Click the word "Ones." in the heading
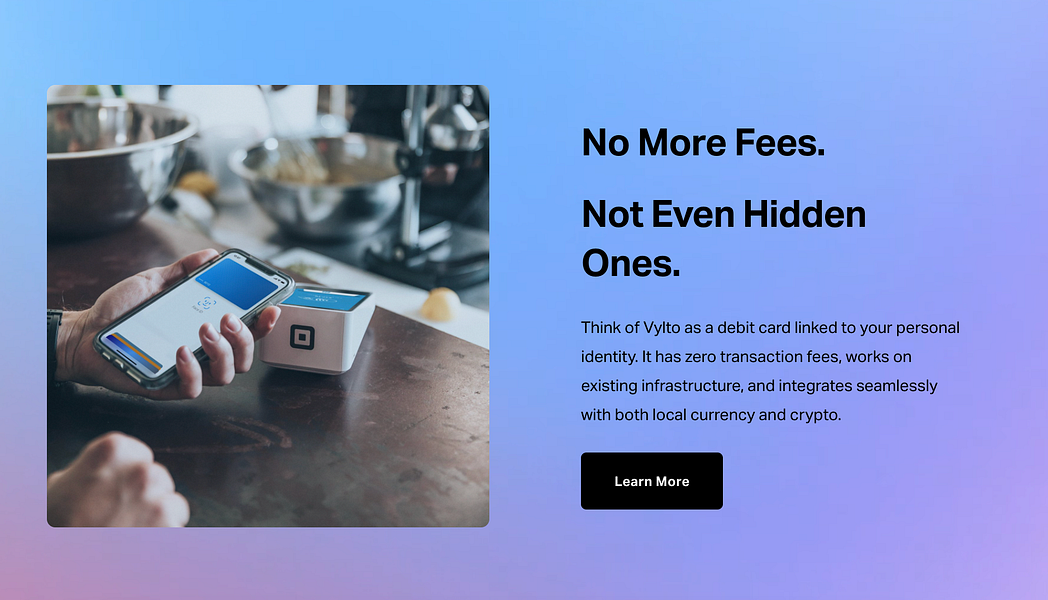The image size is (1048, 600). [631, 263]
